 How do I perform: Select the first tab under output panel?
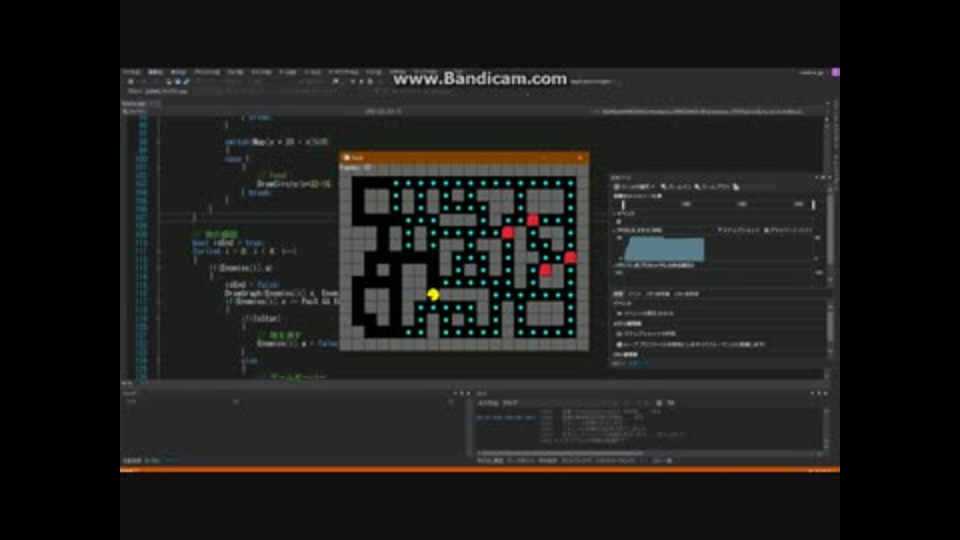(x=490, y=460)
